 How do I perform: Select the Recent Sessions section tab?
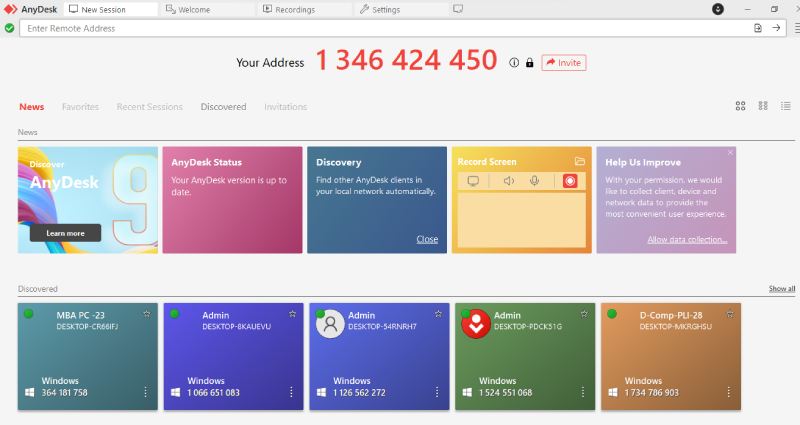(149, 107)
